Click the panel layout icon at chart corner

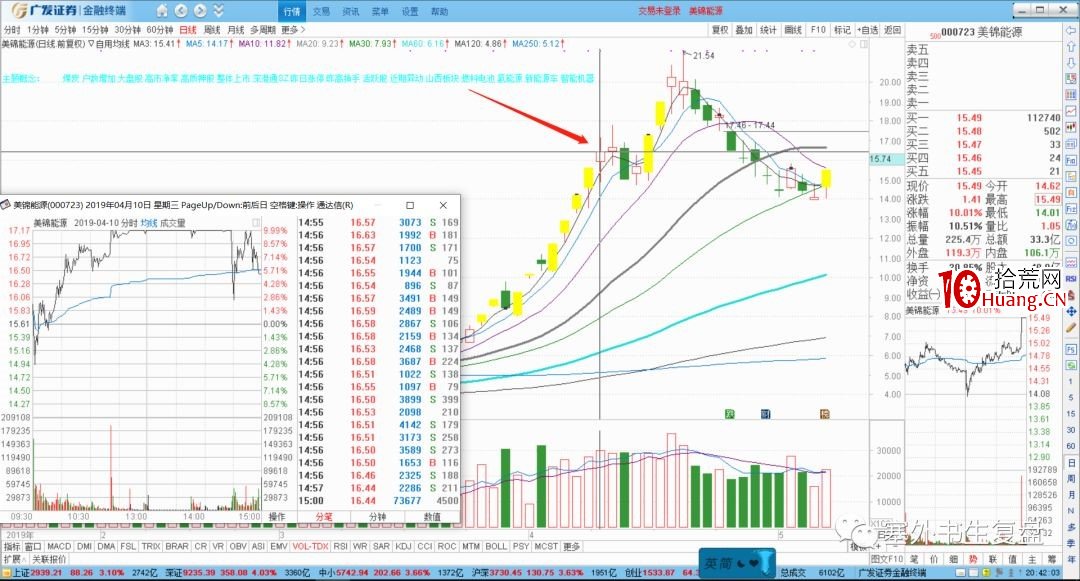[x=864, y=44]
